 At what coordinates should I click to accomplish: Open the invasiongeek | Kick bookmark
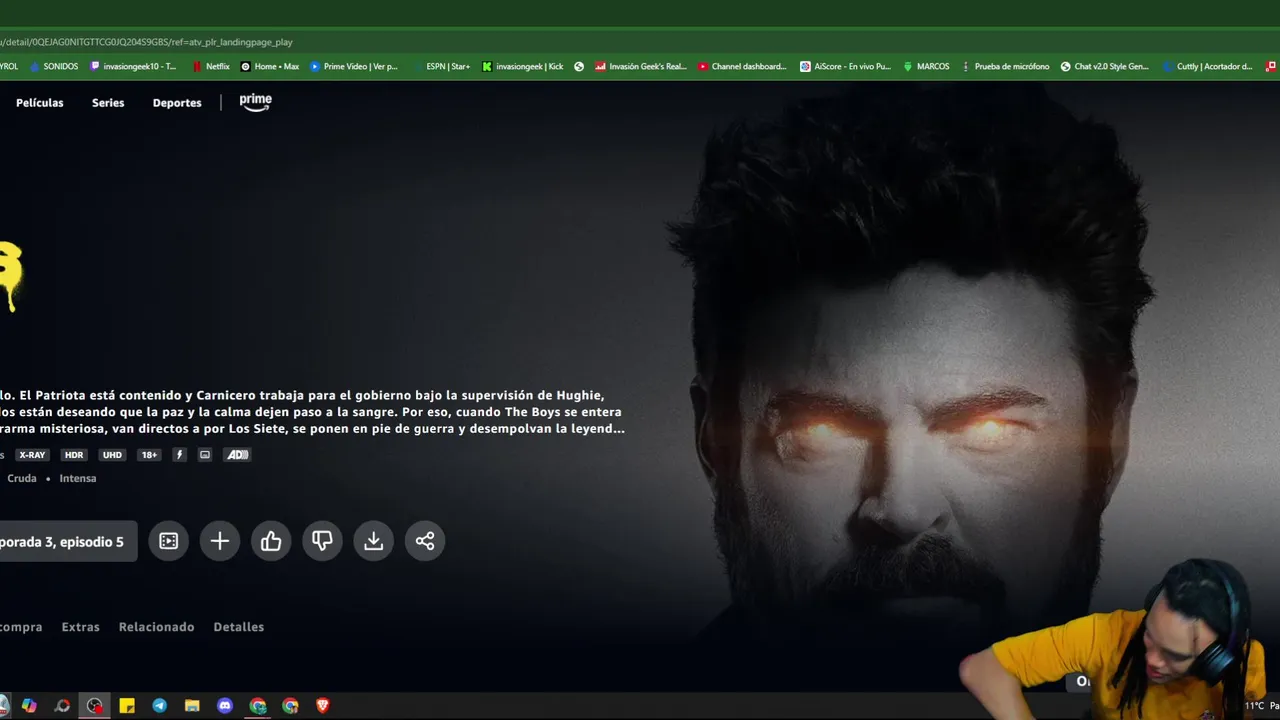point(523,67)
